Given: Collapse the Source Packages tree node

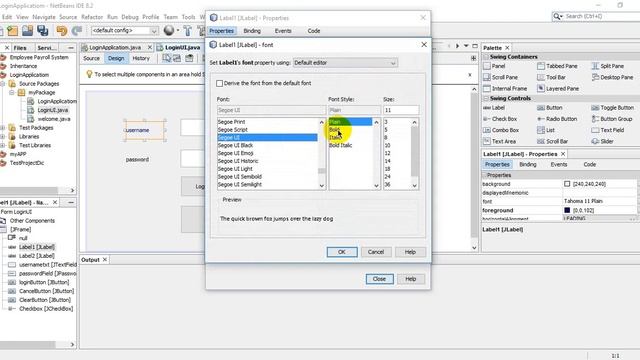Looking at the screenshot, I should click(2, 83).
